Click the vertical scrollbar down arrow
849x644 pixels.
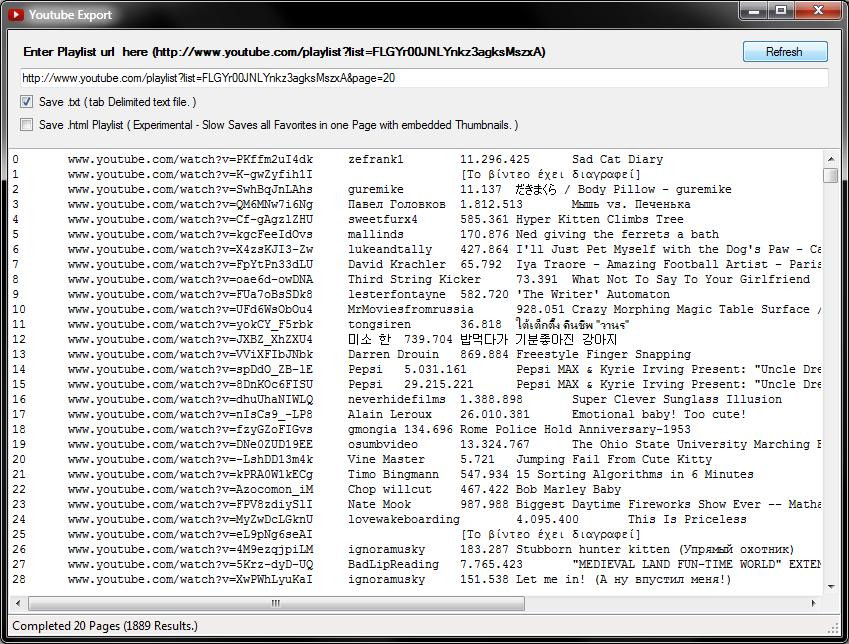tap(830, 587)
